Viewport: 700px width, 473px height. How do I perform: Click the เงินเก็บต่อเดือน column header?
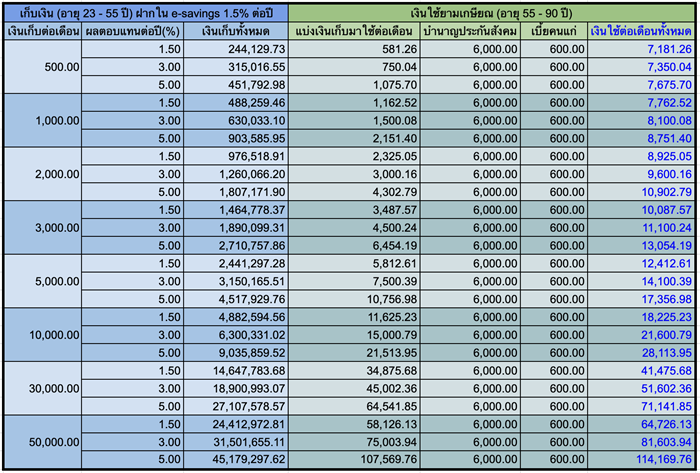(41, 31)
